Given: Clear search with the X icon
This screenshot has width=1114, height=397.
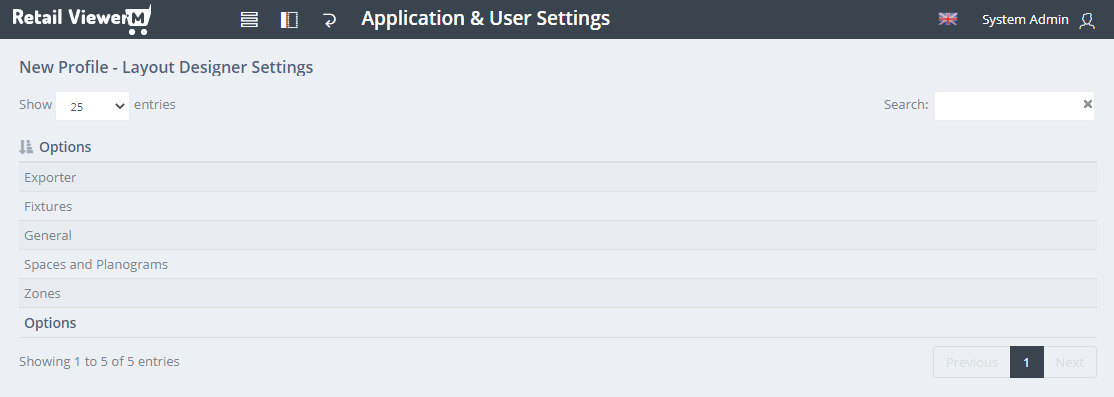Looking at the screenshot, I should 1087,104.
